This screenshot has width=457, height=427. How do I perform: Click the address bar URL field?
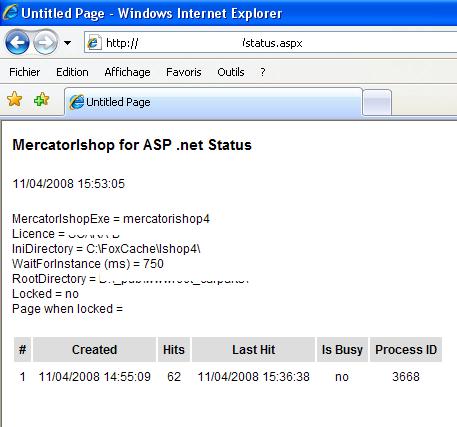[x=270, y=43]
